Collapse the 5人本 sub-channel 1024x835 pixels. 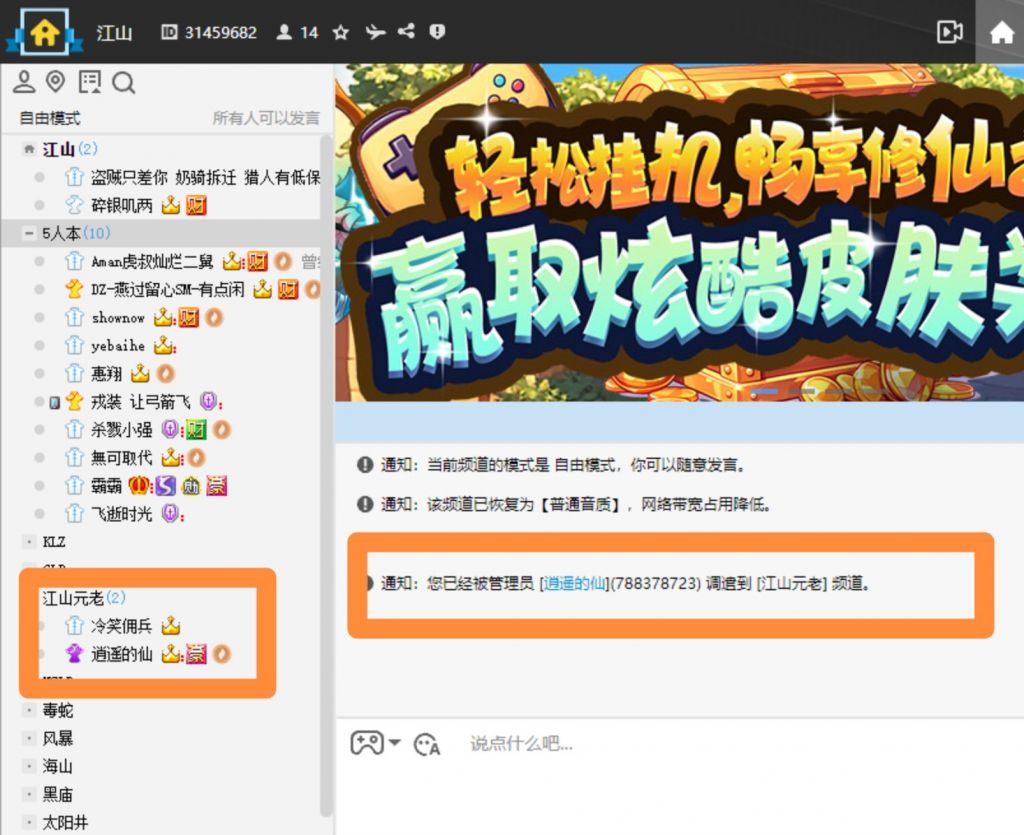(x=29, y=233)
